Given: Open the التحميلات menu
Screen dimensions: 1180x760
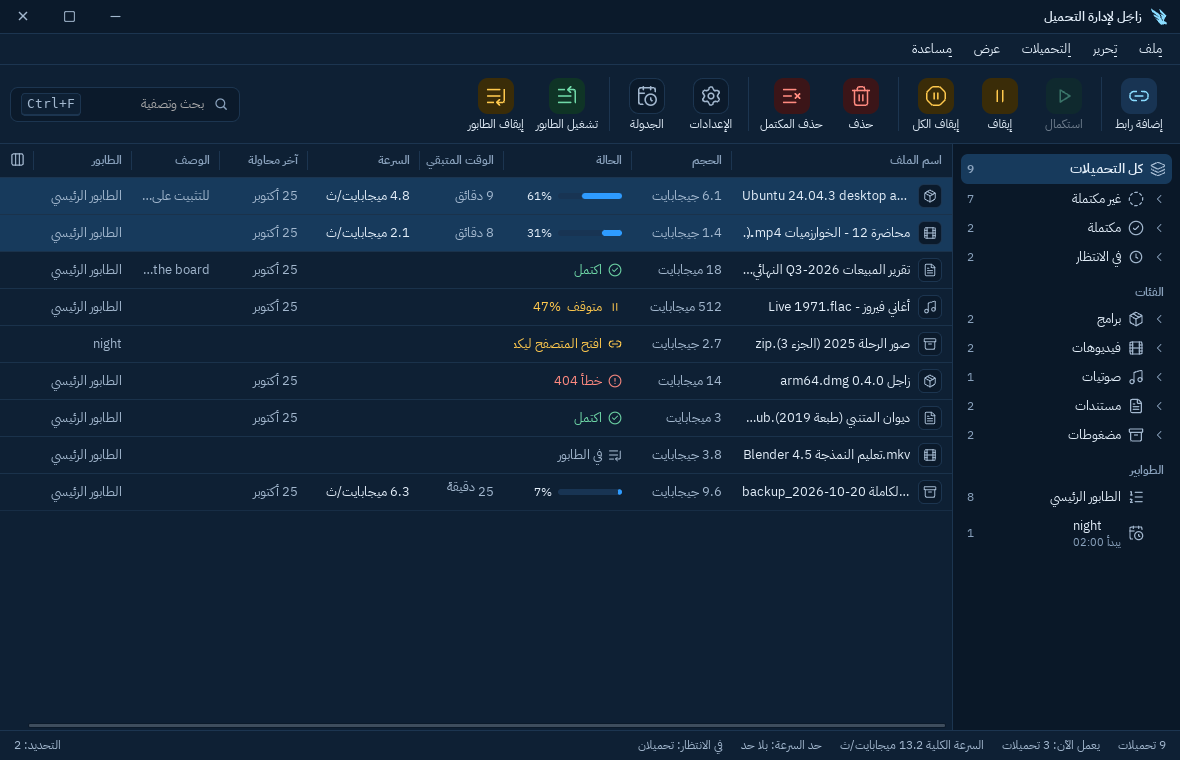Looking at the screenshot, I should point(1045,49).
